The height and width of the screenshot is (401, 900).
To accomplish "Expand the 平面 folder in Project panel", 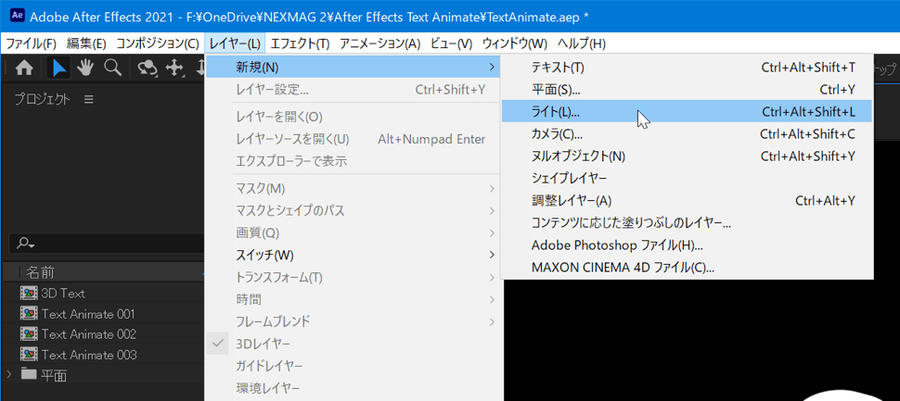I will click(x=9, y=375).
